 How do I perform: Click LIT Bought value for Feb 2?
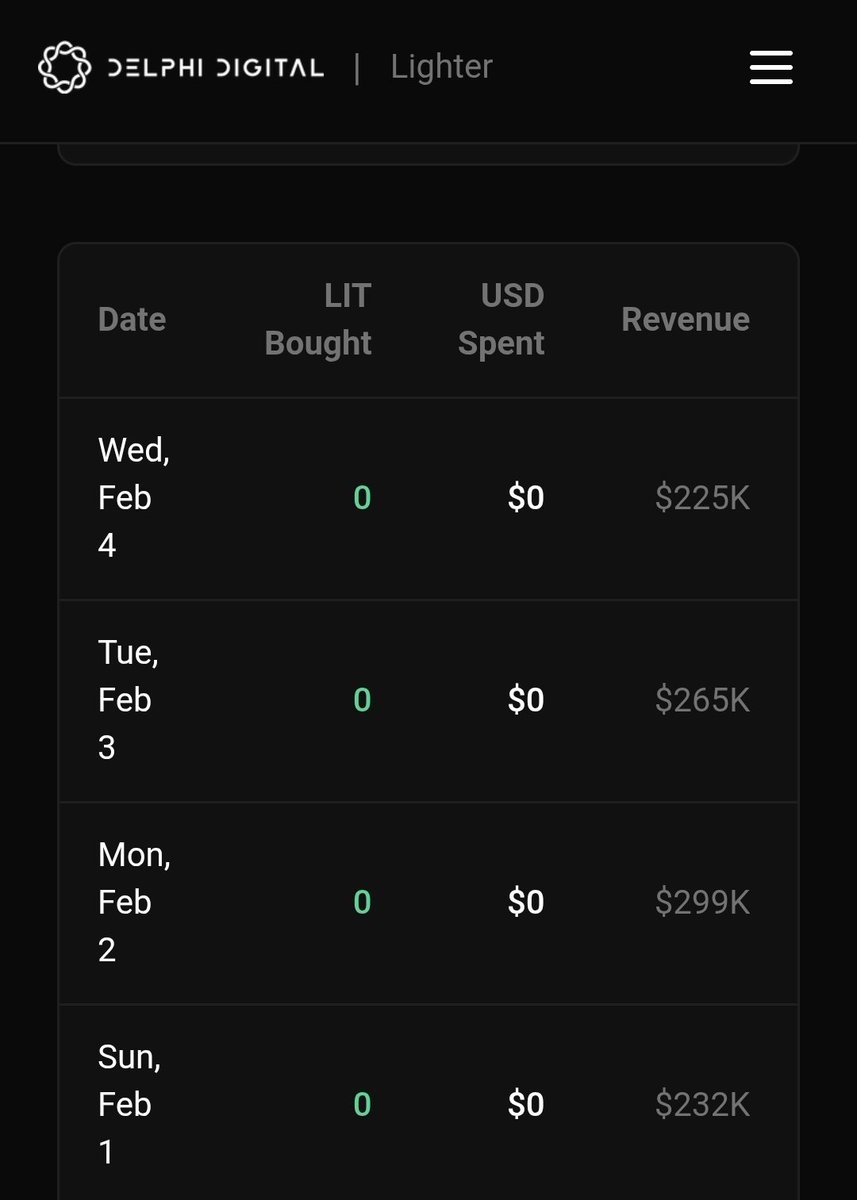(x=362, y=902)
